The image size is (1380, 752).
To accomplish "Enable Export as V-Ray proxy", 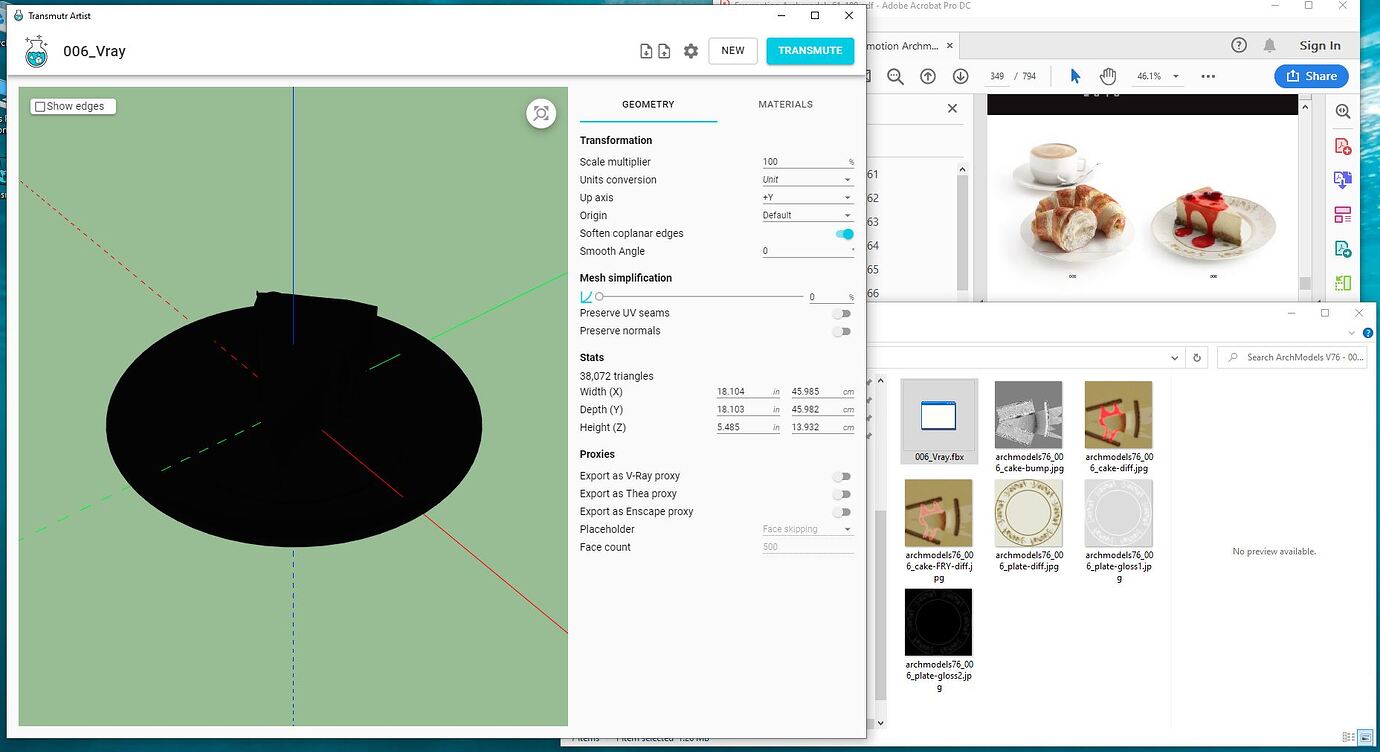I will (842, 476).
